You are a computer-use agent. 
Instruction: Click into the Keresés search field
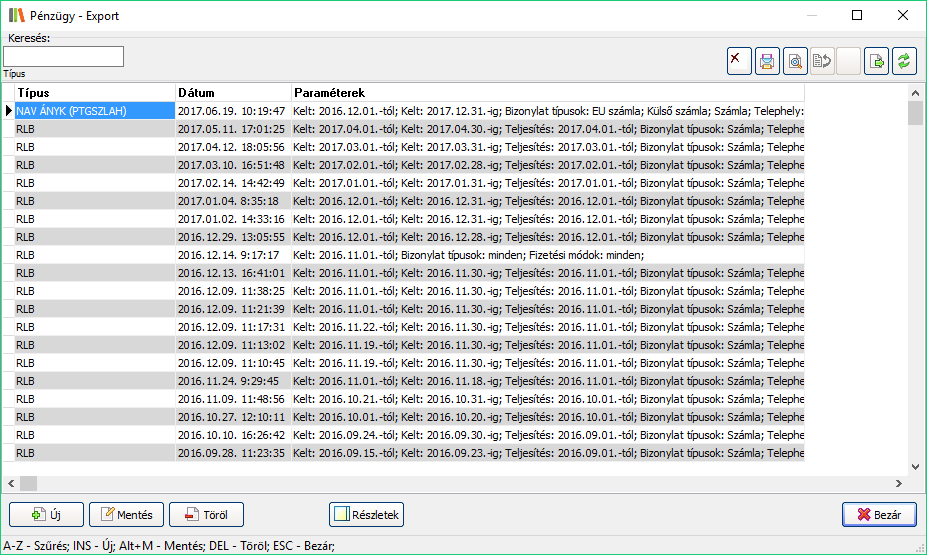tap(64, 57)
